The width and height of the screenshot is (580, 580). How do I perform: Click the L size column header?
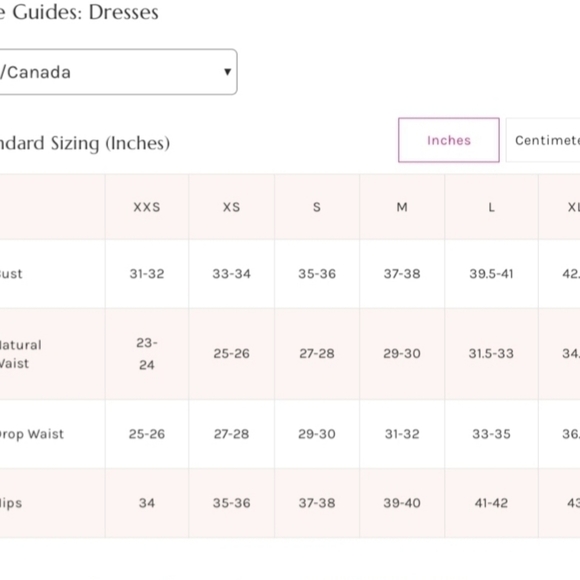coord(492,207)
